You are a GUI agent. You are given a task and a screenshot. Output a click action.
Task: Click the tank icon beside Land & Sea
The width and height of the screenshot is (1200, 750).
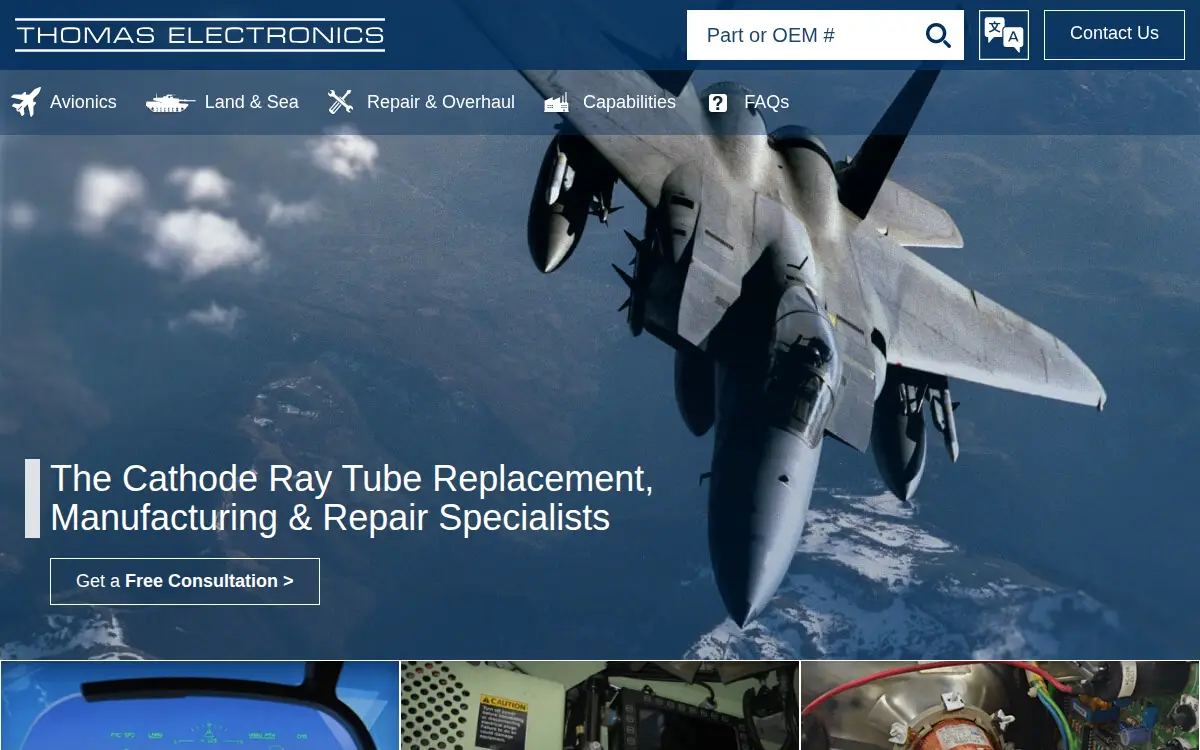tap(170, 102)
